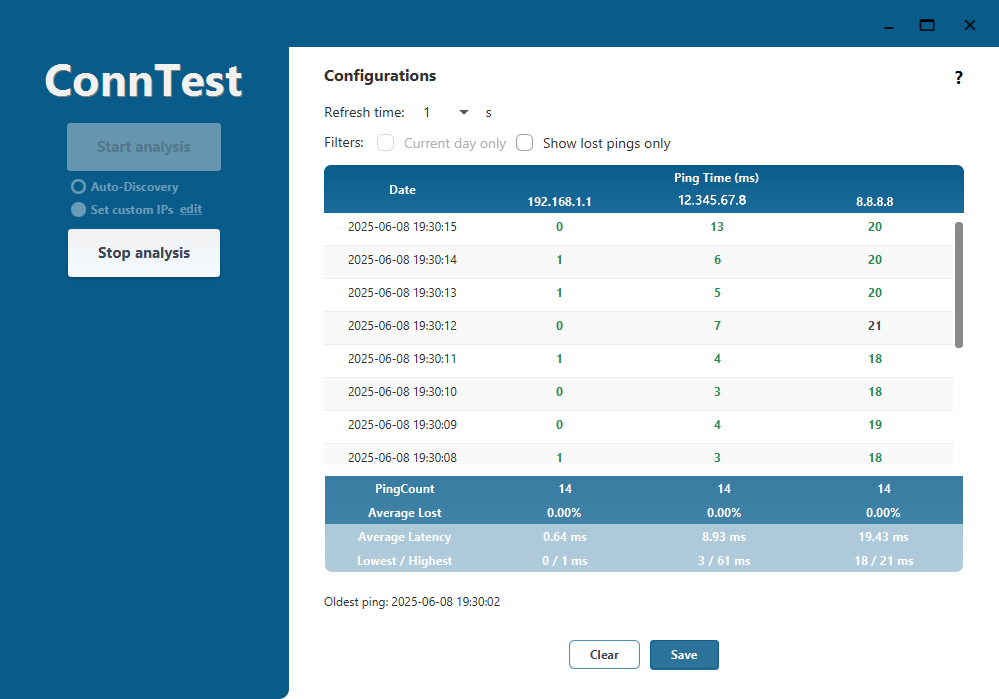Click the ConnTest logo
The image size is (999, 699).
(143, 80)
